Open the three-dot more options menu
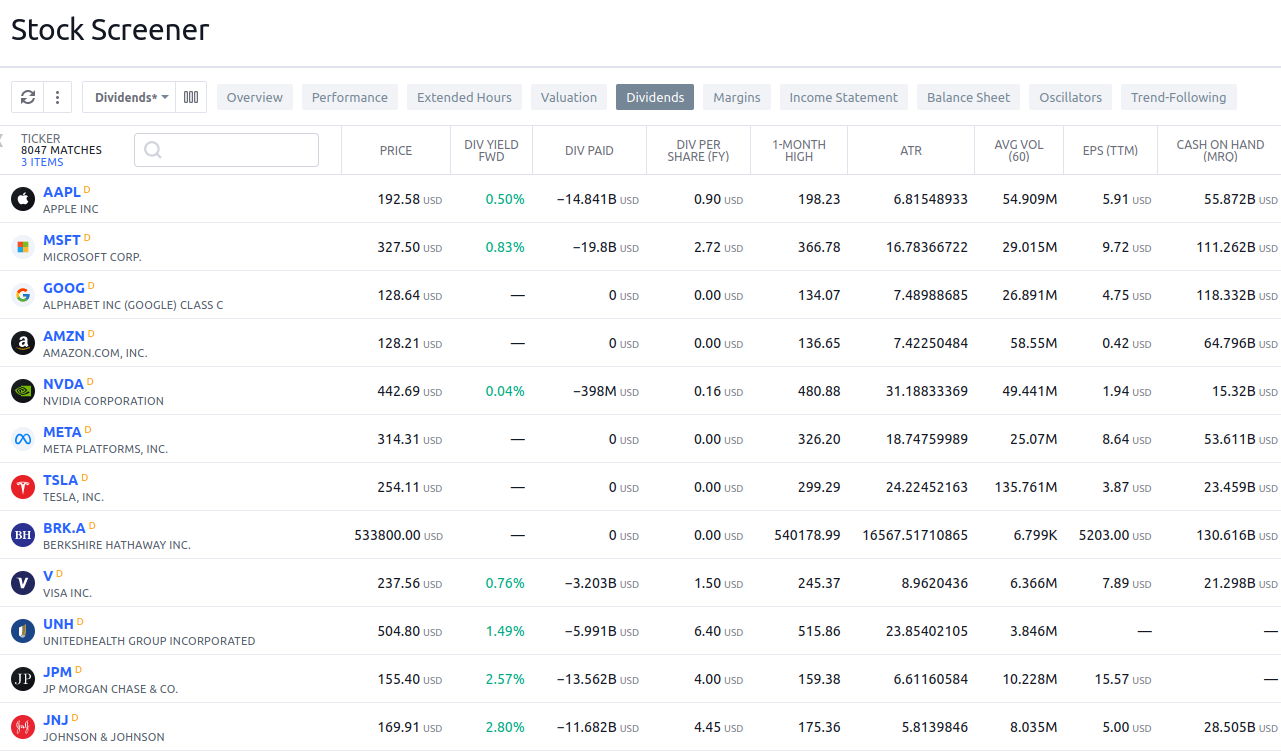 pos(58,97)
